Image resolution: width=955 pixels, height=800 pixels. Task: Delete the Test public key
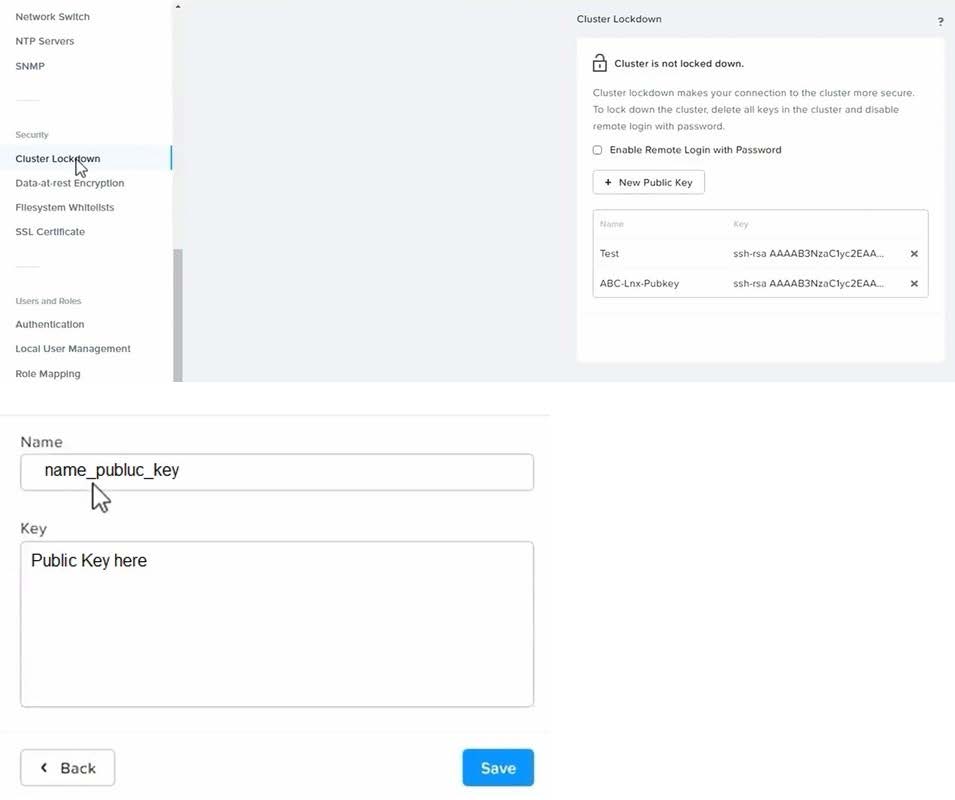(914, 254)
